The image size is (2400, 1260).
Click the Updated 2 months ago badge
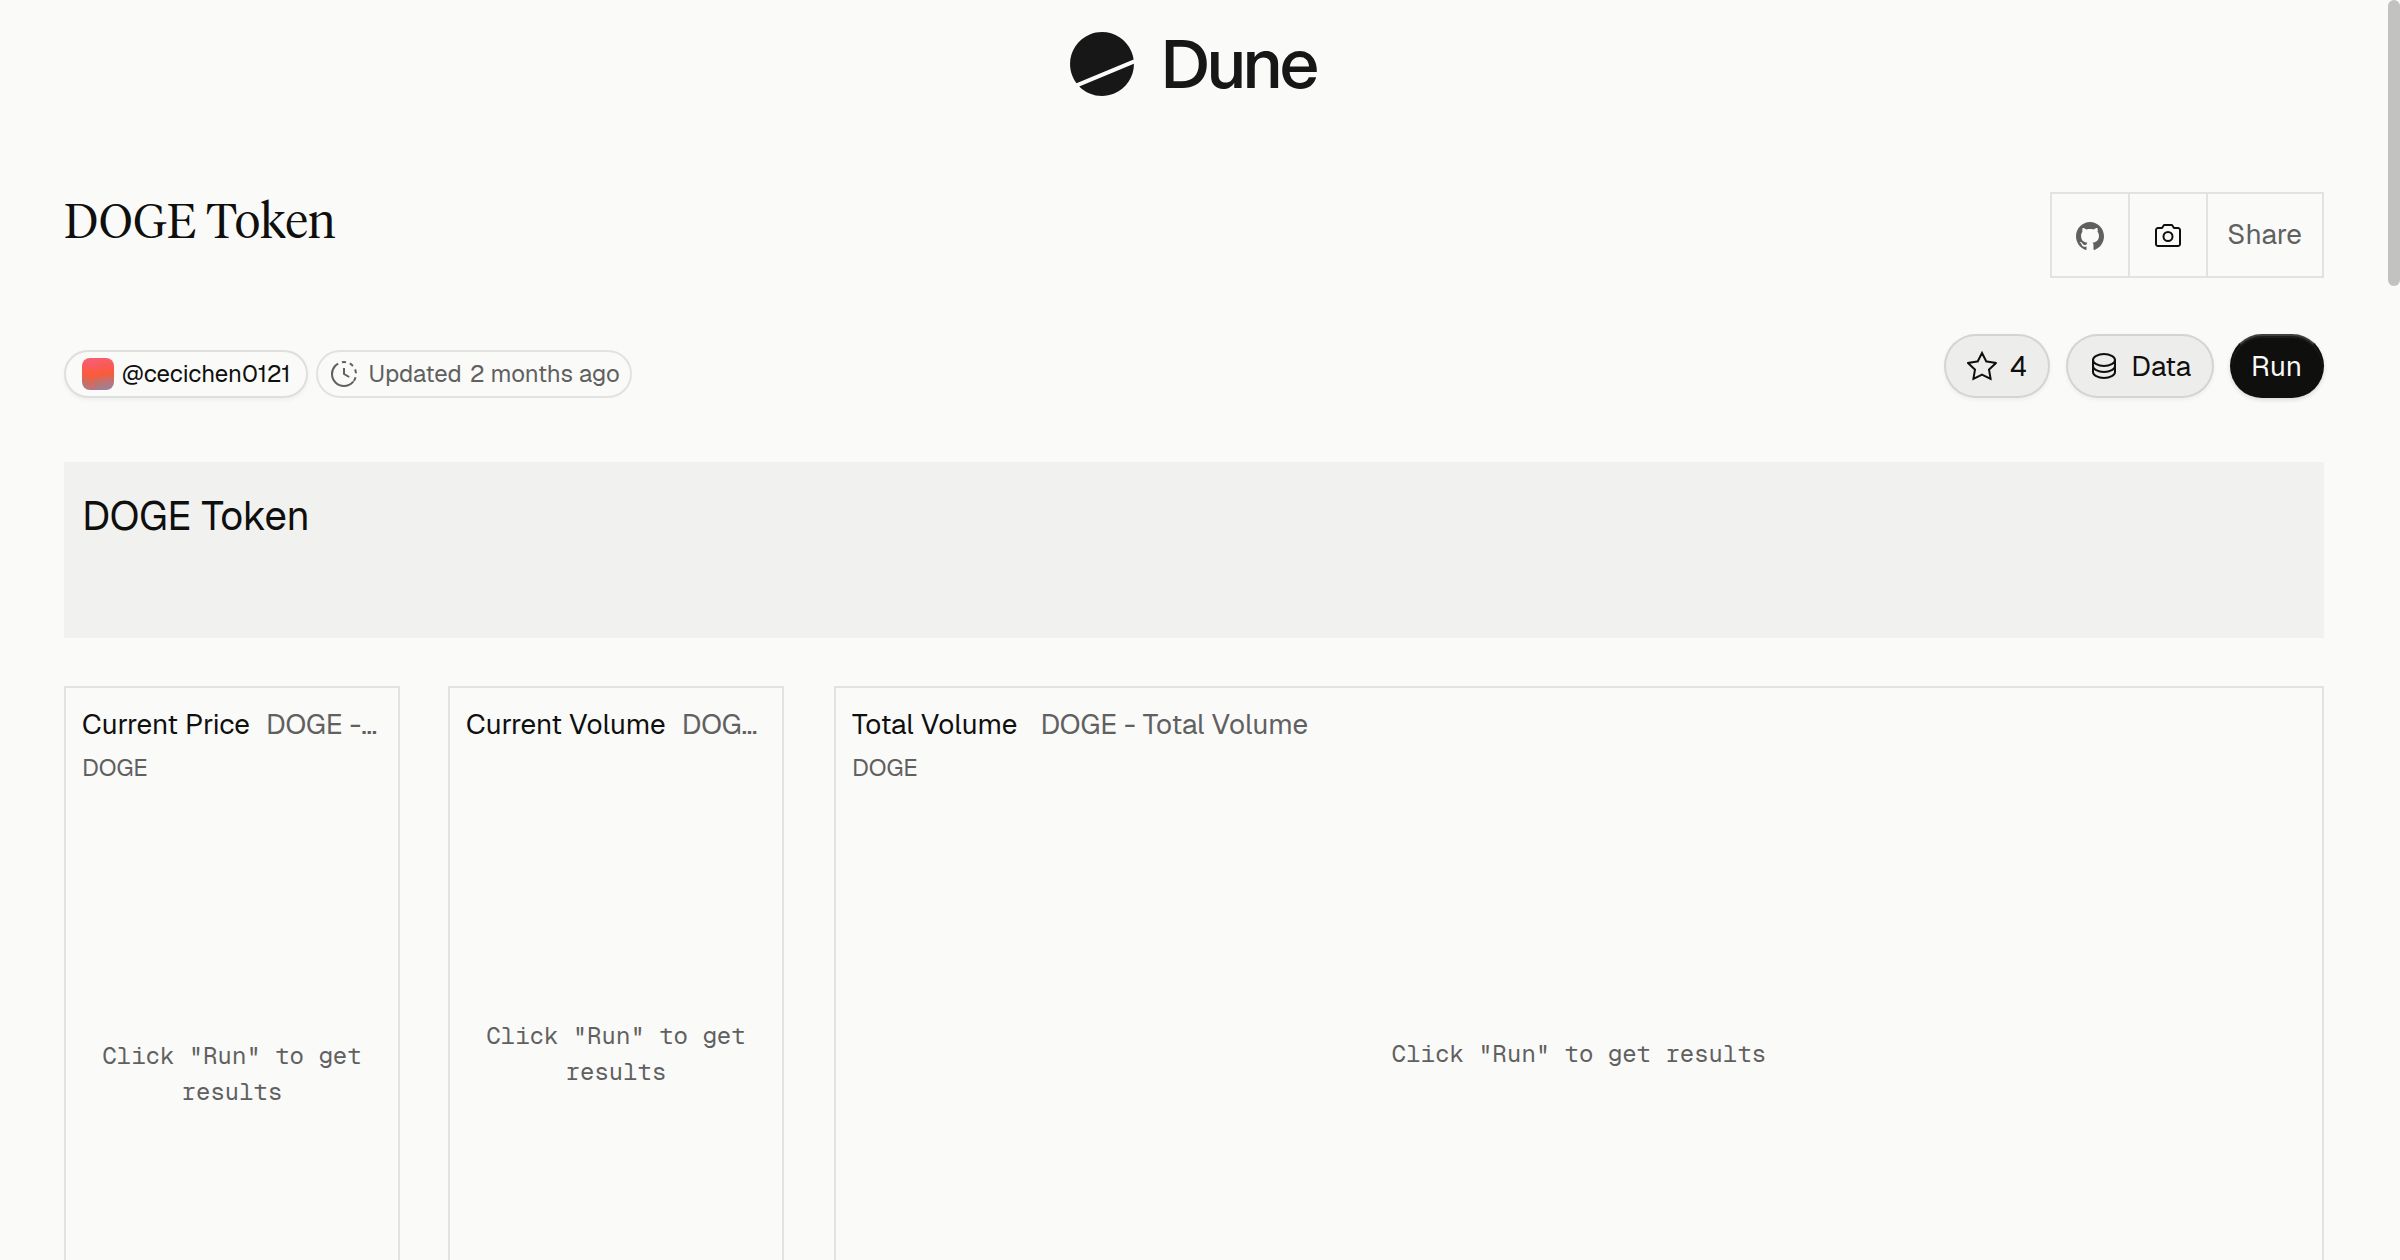(474, 374)
